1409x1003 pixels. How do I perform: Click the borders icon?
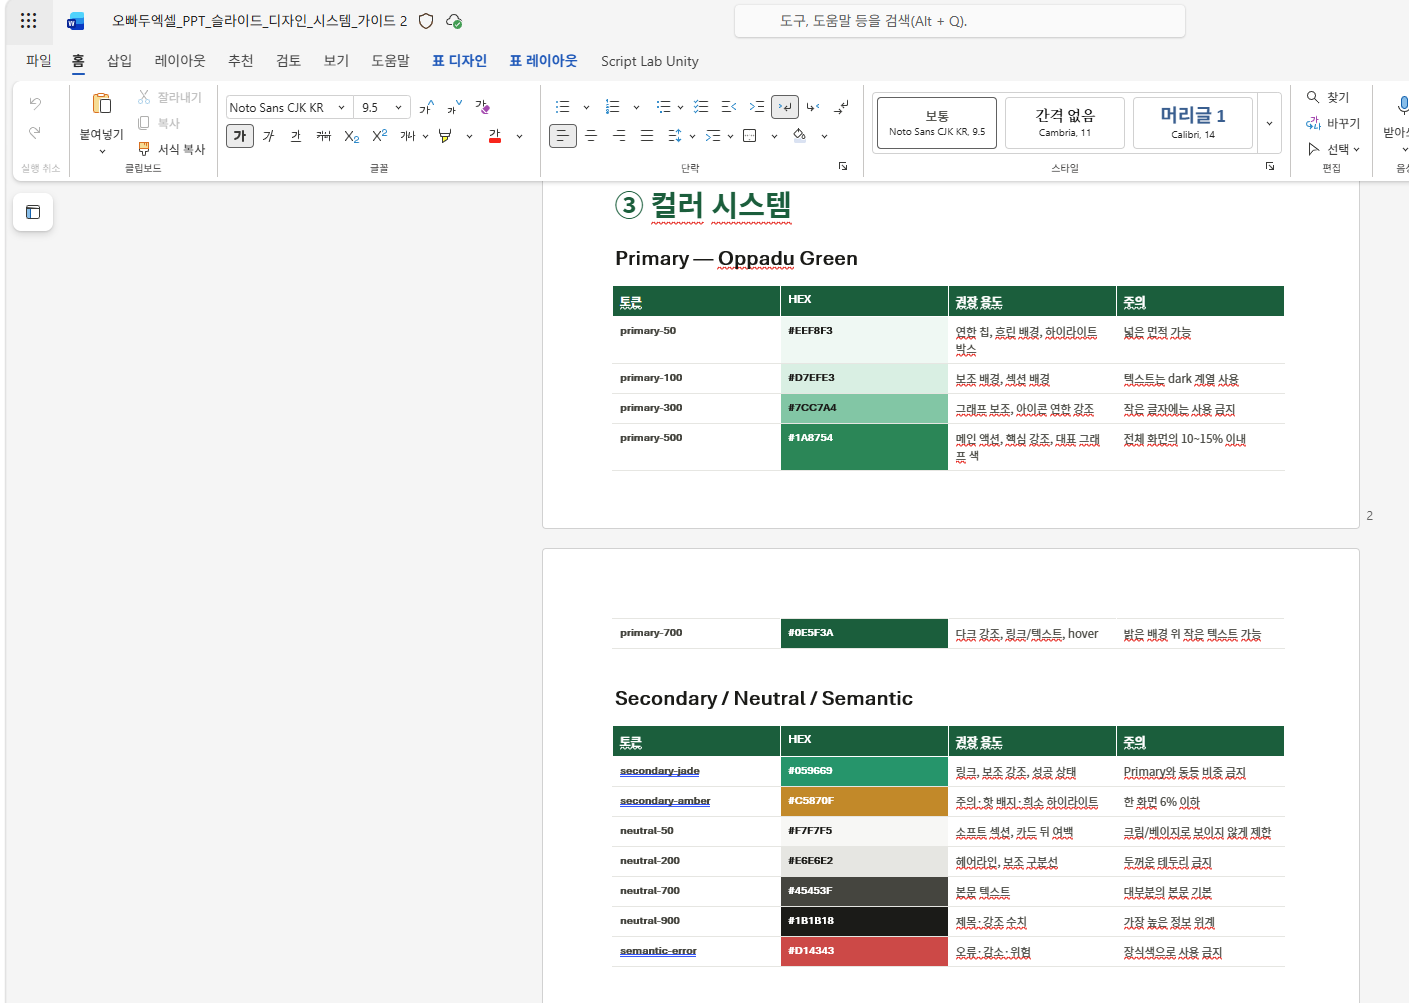tap(750, 136)
